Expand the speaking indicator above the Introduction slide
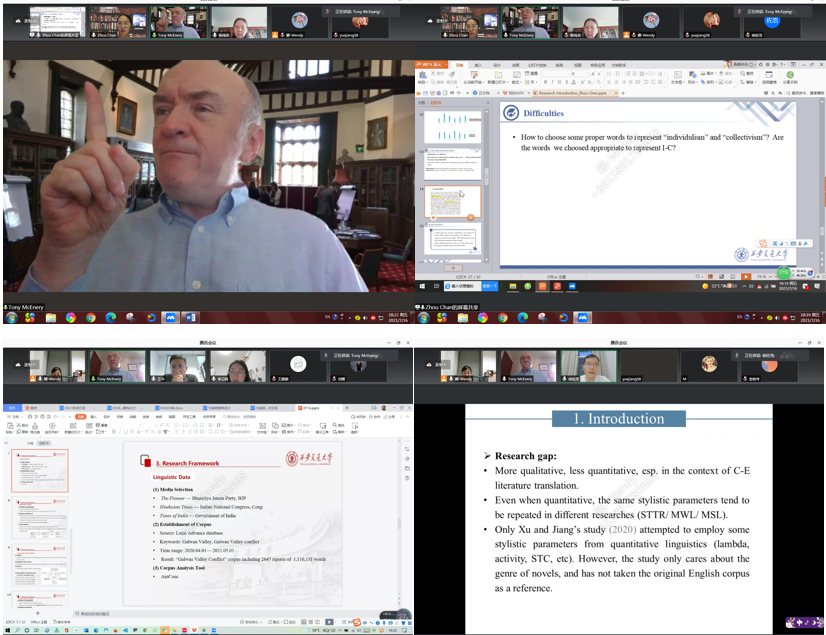Viewport: 826px width, 635px height. pos(772,355)
